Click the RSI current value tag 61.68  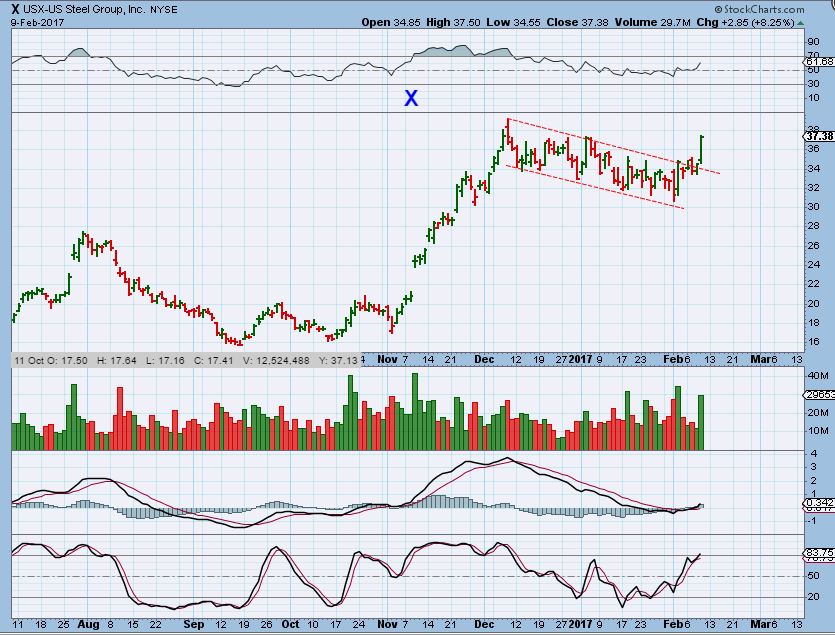coord(819,62)
